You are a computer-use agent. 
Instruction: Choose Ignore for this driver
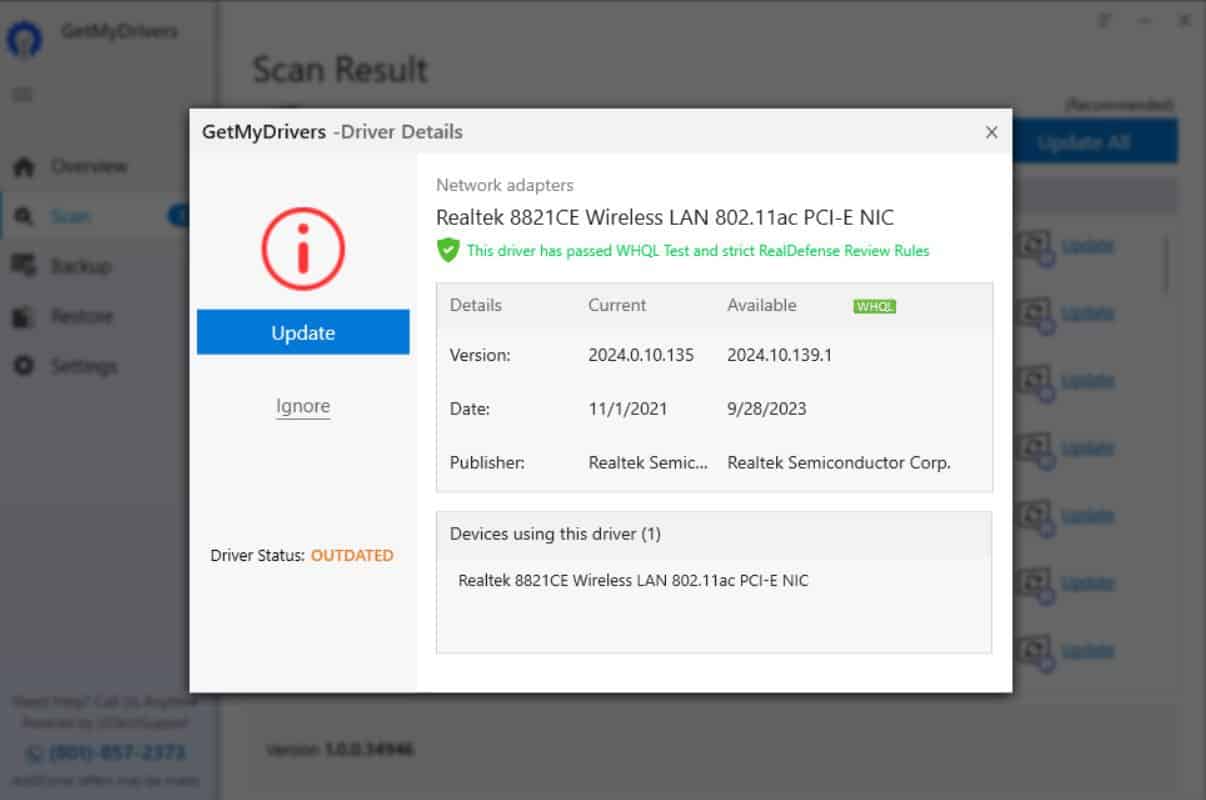point(303,406)
